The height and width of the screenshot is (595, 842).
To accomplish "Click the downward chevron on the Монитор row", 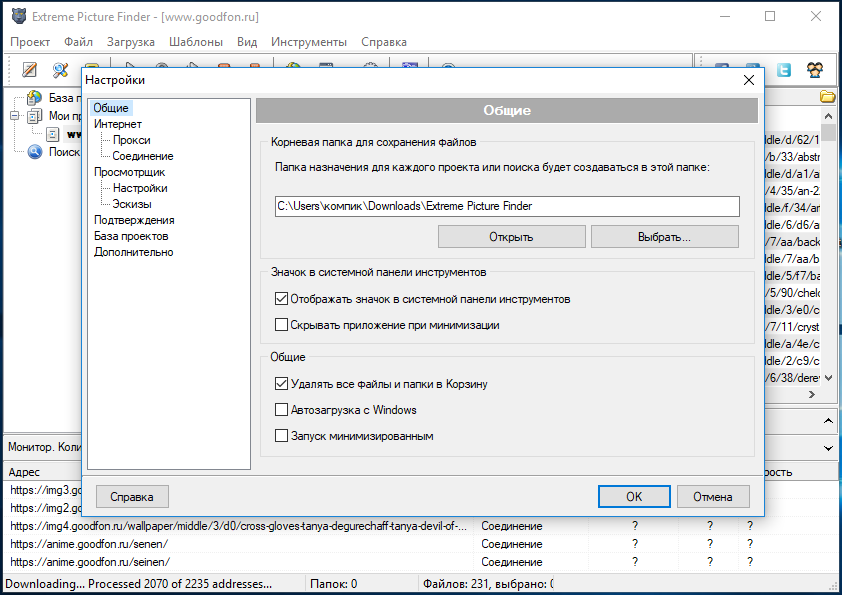I will coord(829,448).
